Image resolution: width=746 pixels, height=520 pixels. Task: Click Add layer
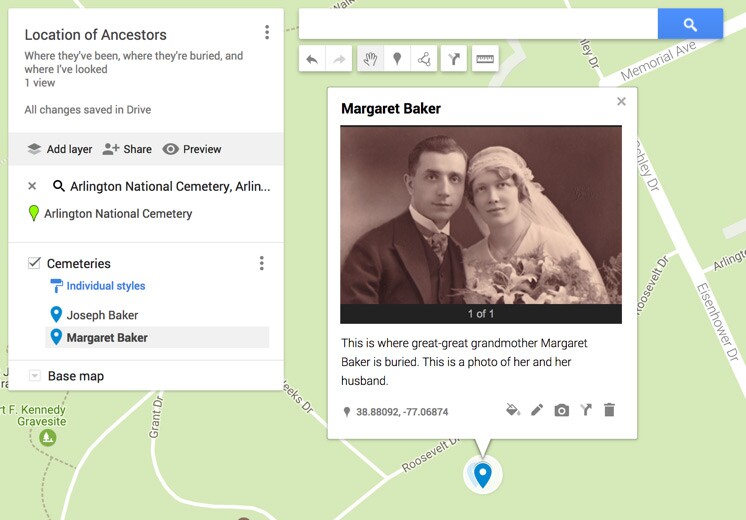click(x=59, y=149)
